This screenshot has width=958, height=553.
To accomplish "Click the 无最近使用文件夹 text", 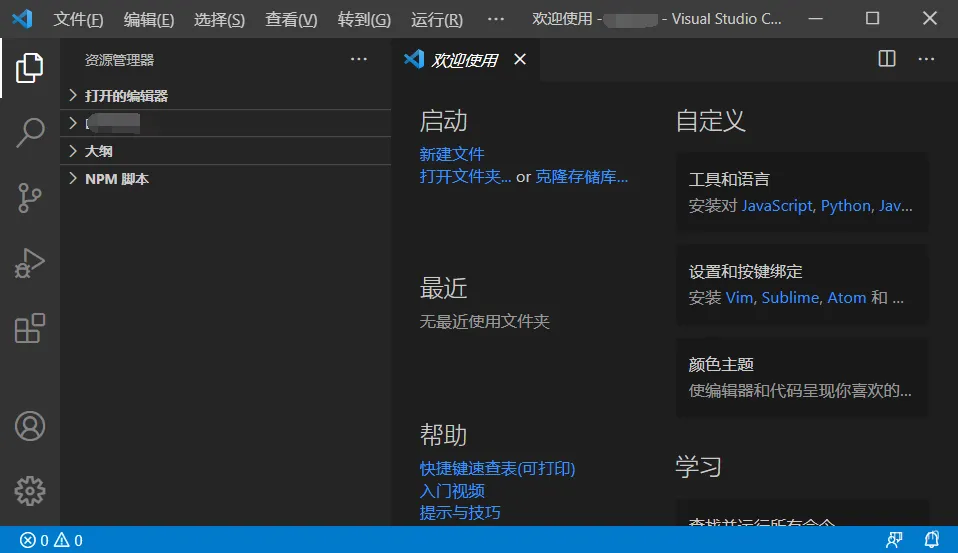I will tap(484, 321).
